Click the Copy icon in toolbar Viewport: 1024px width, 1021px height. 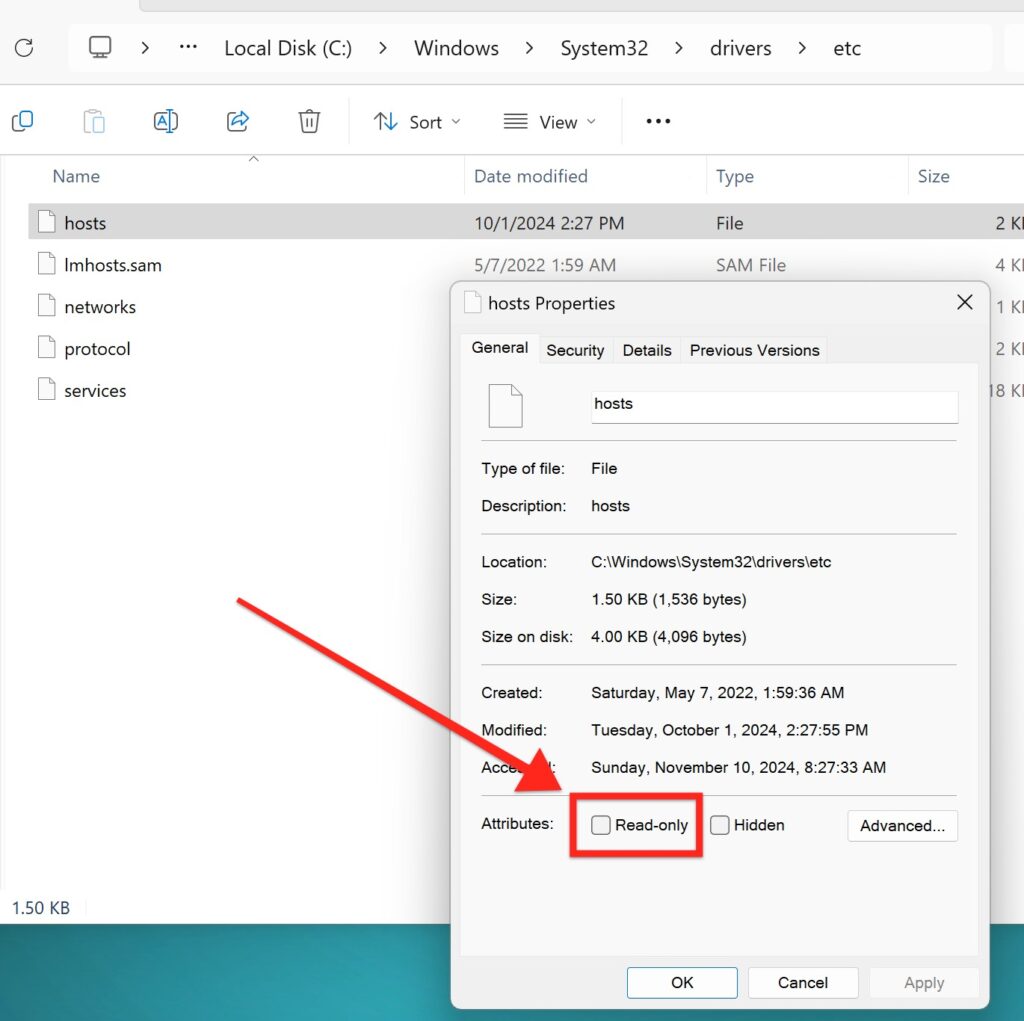23,121
